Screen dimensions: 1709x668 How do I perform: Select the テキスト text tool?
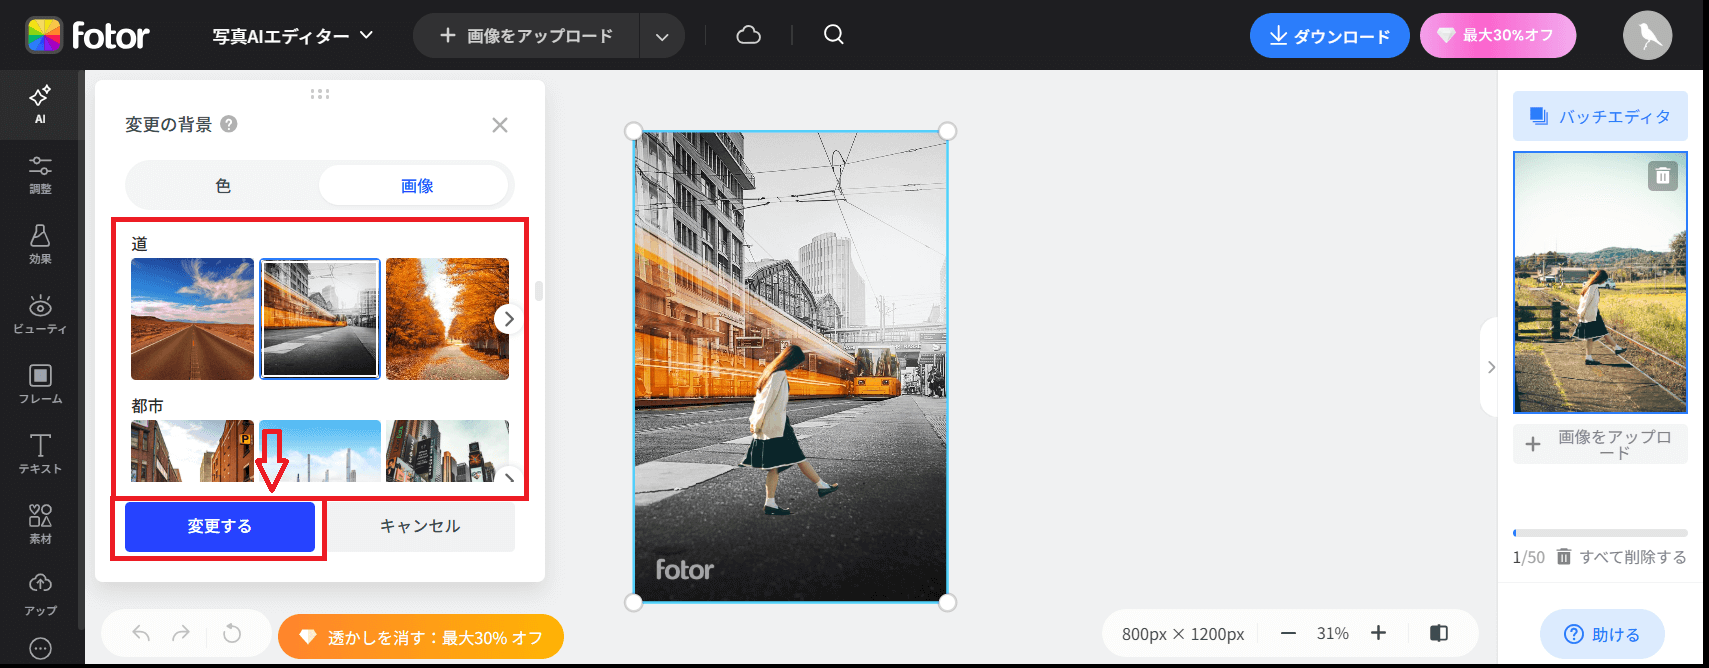(40, 454)
